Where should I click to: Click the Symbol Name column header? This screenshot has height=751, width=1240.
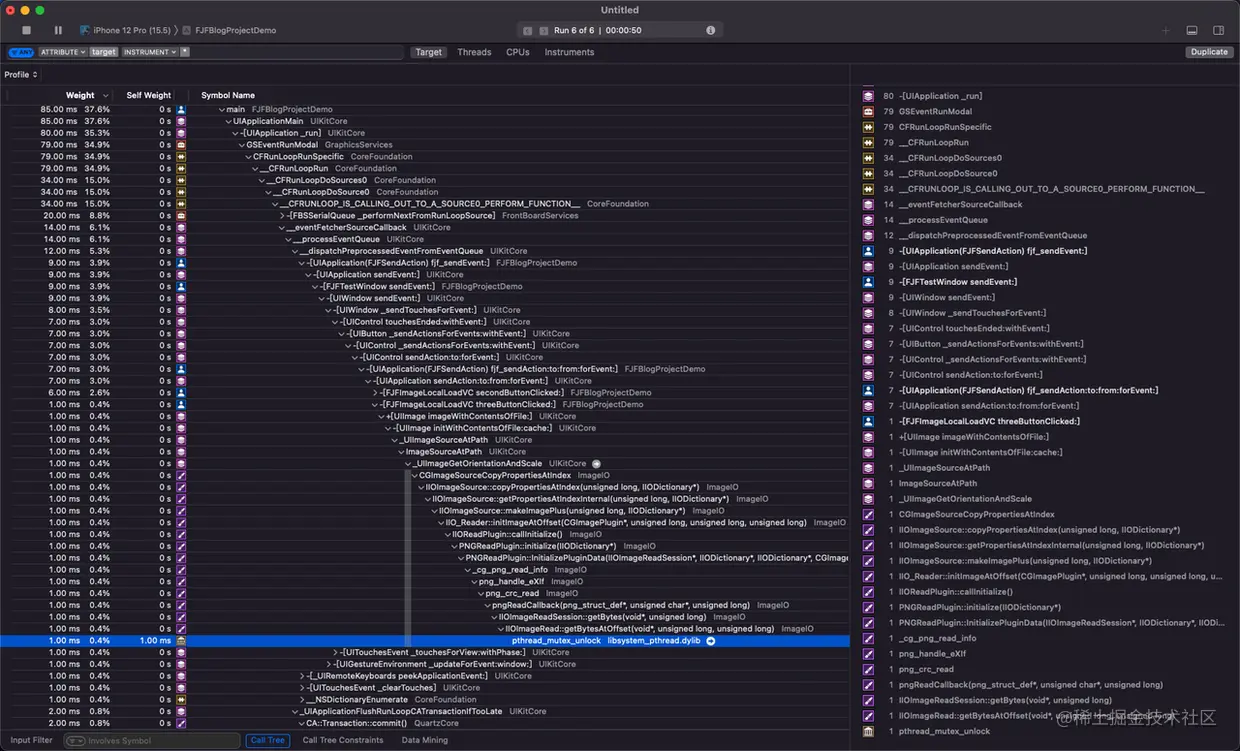coord(228,96)
